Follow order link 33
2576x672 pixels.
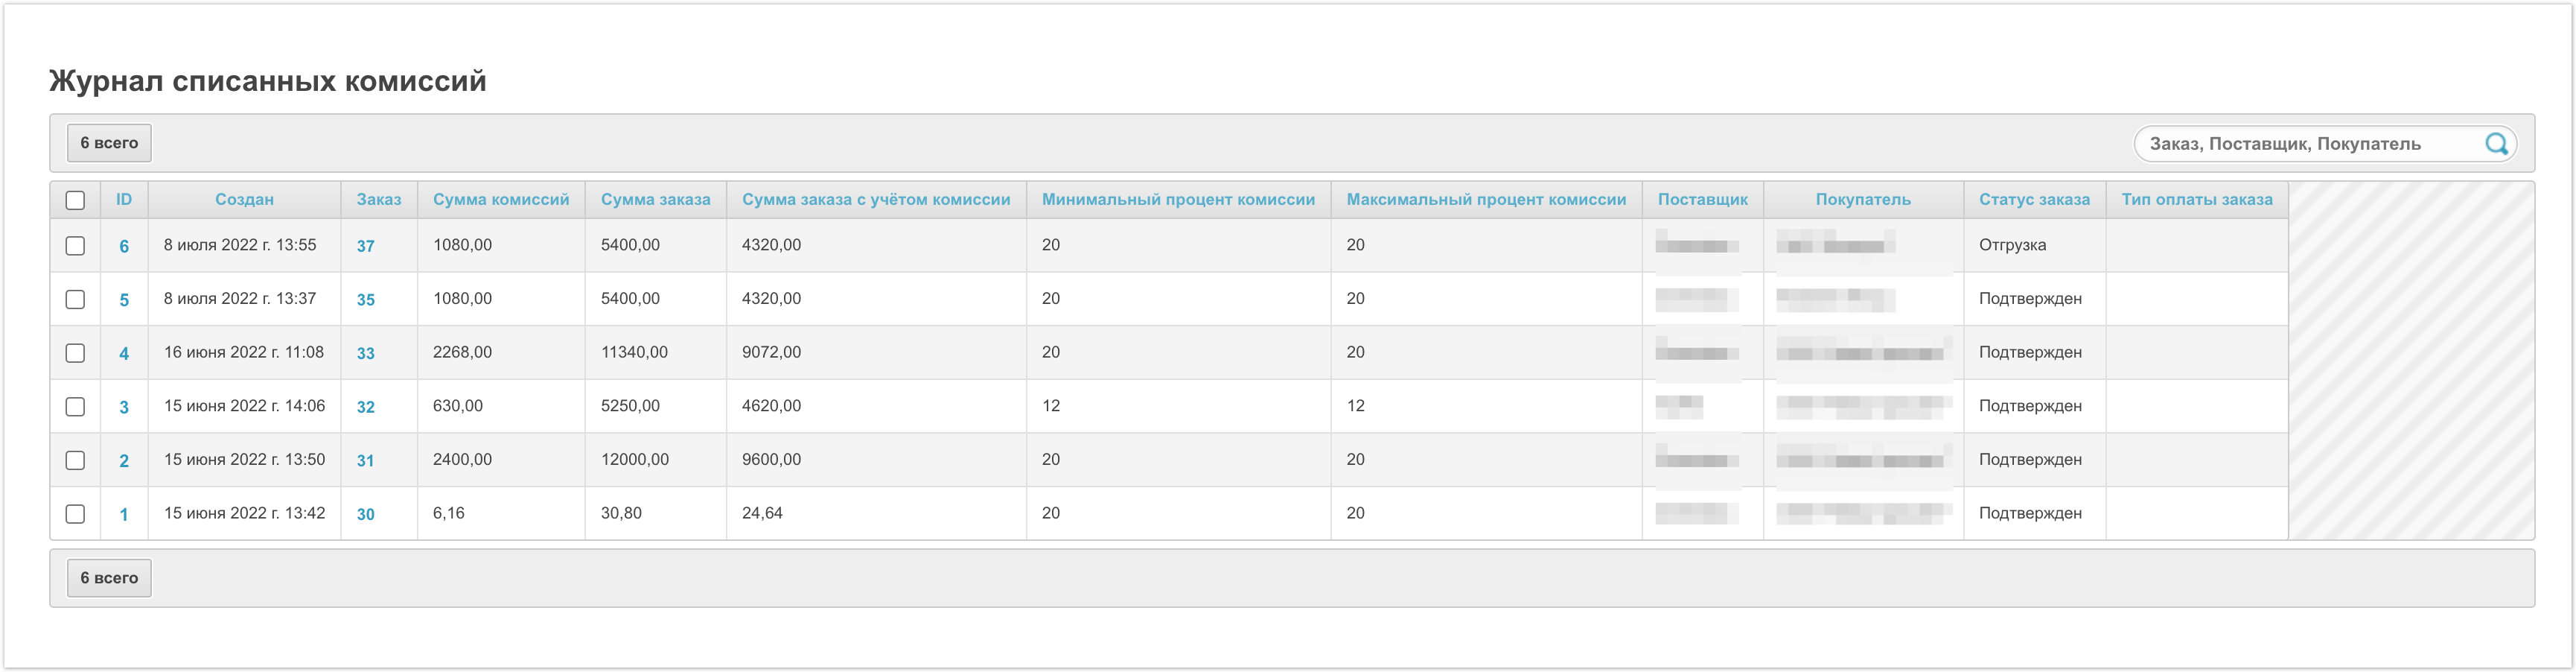click(366, 353)
